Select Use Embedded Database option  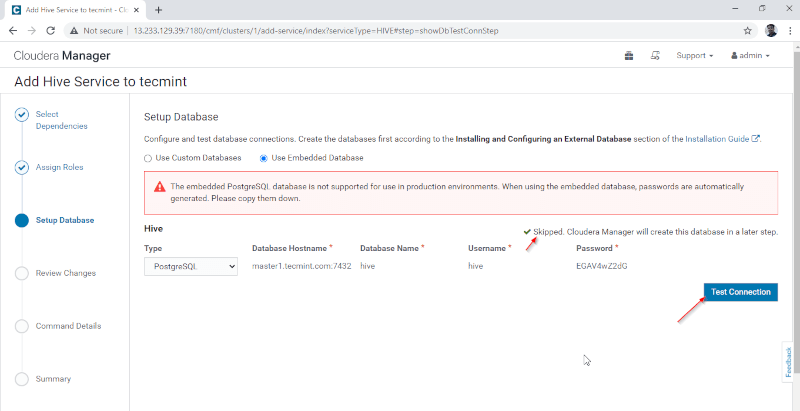[x=264, y=158]
